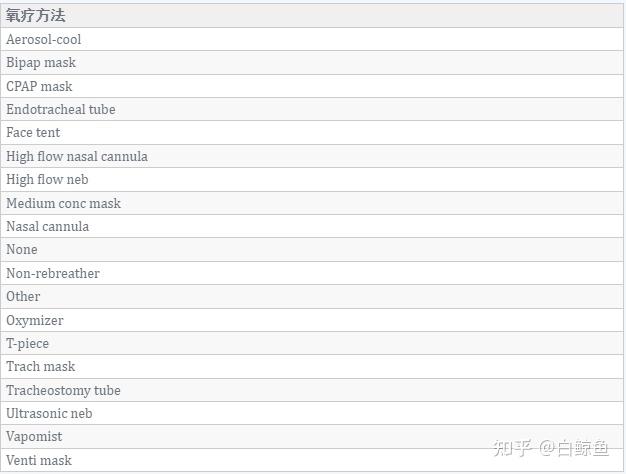
Task: Click the Trach mask entry
Action: [x=312, y=367]
